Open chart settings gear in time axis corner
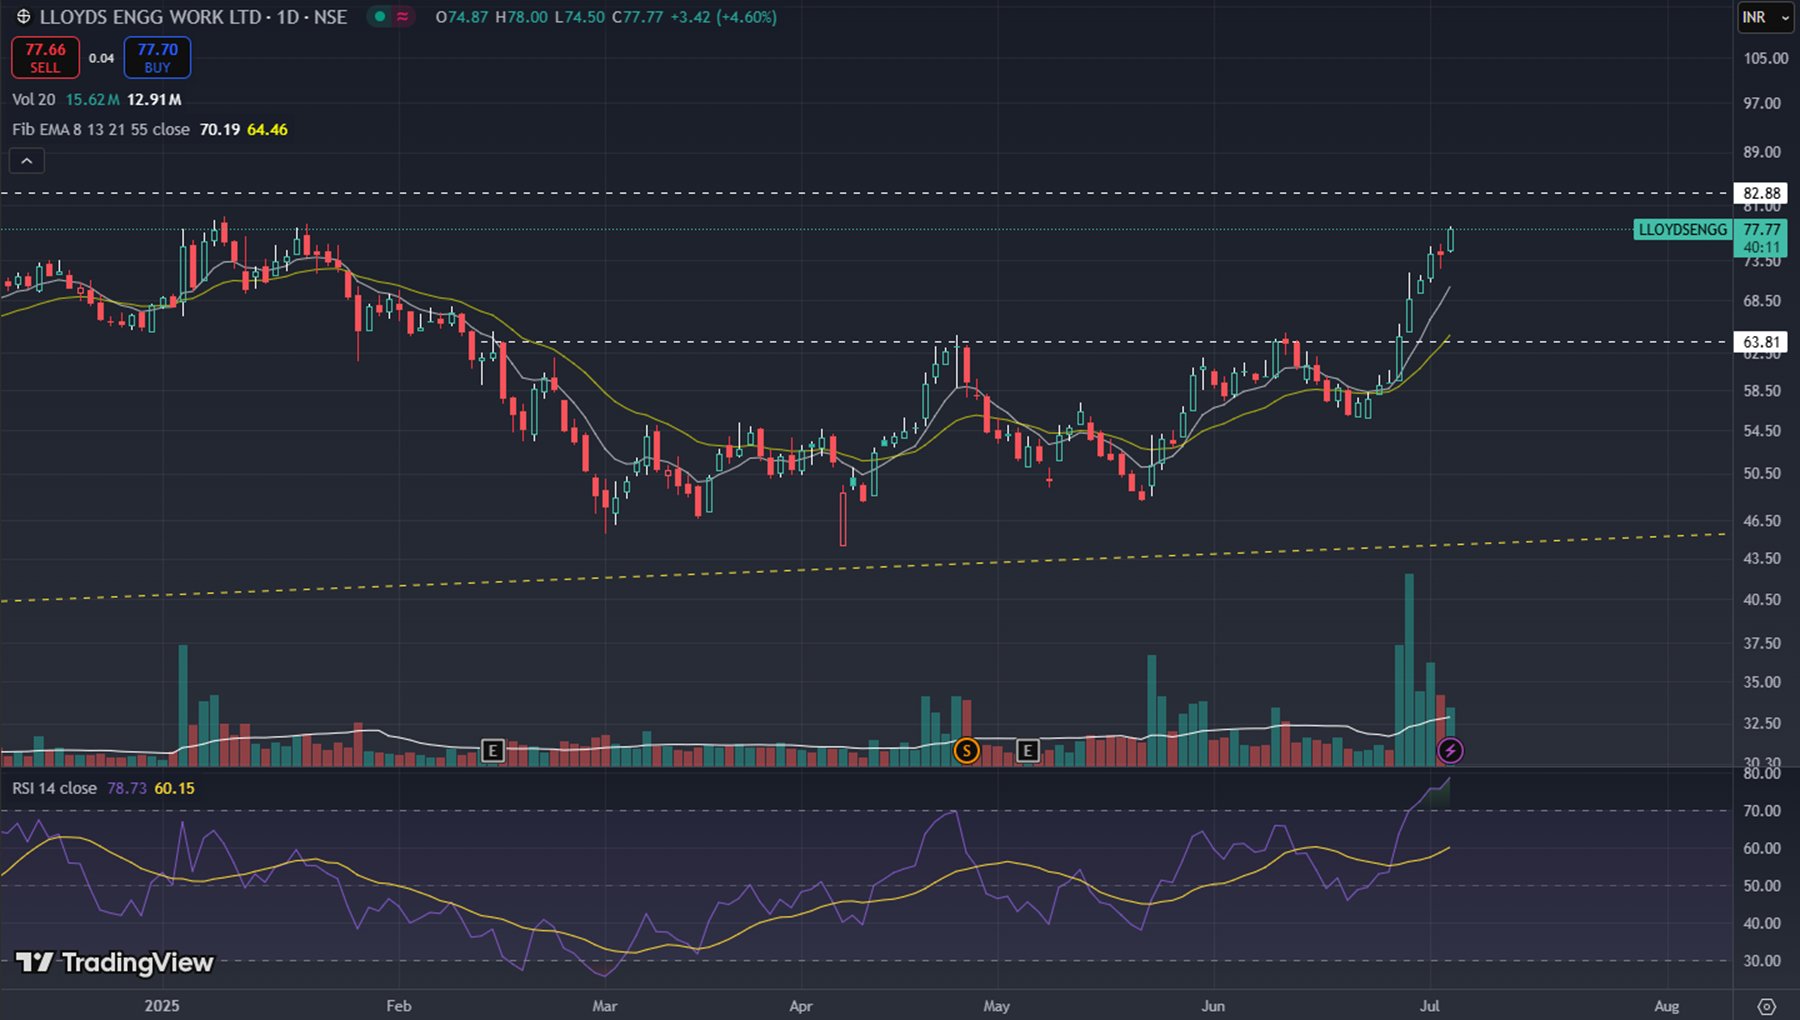 1767,1006
